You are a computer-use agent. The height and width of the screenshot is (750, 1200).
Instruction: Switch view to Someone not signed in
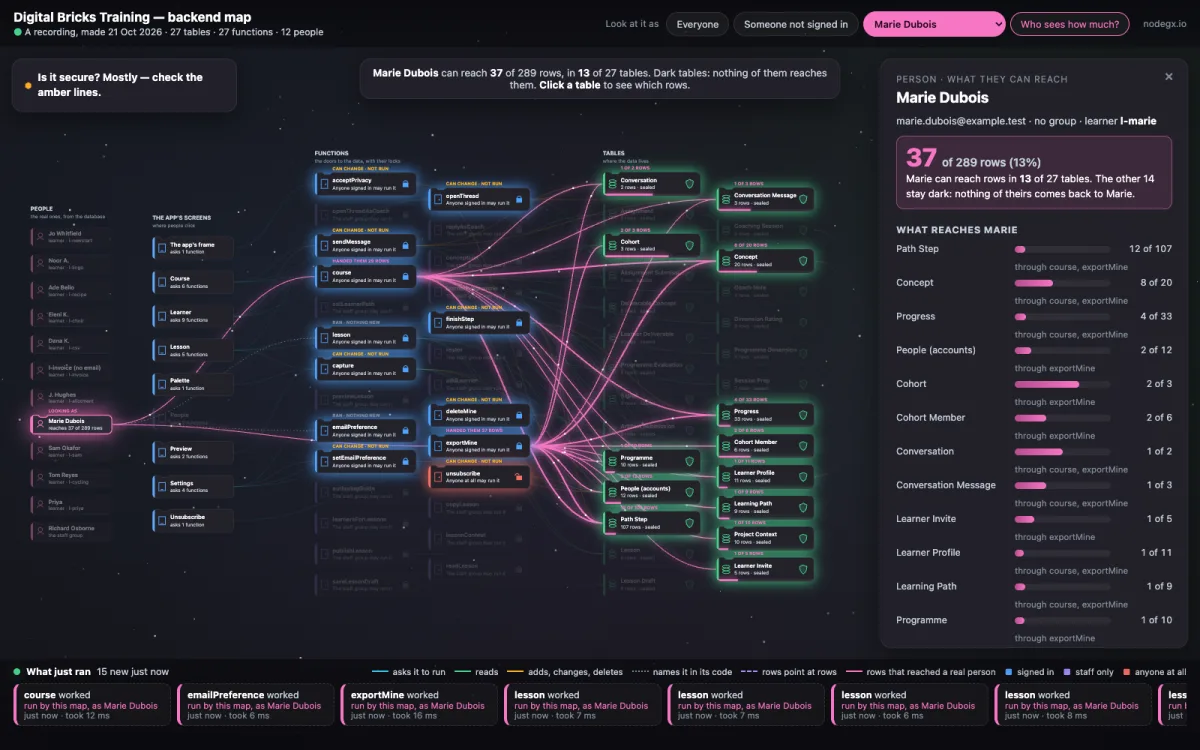coord(795,24)
